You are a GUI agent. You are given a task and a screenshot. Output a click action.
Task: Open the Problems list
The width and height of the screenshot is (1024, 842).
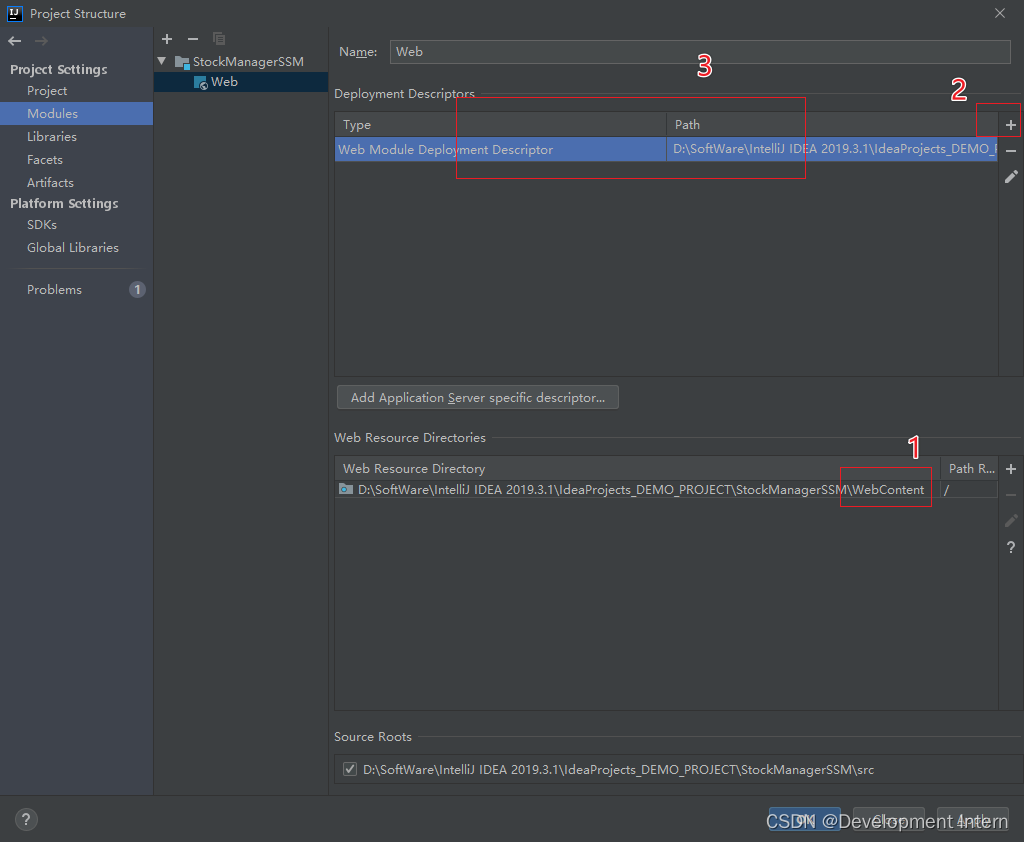(54, 289)
